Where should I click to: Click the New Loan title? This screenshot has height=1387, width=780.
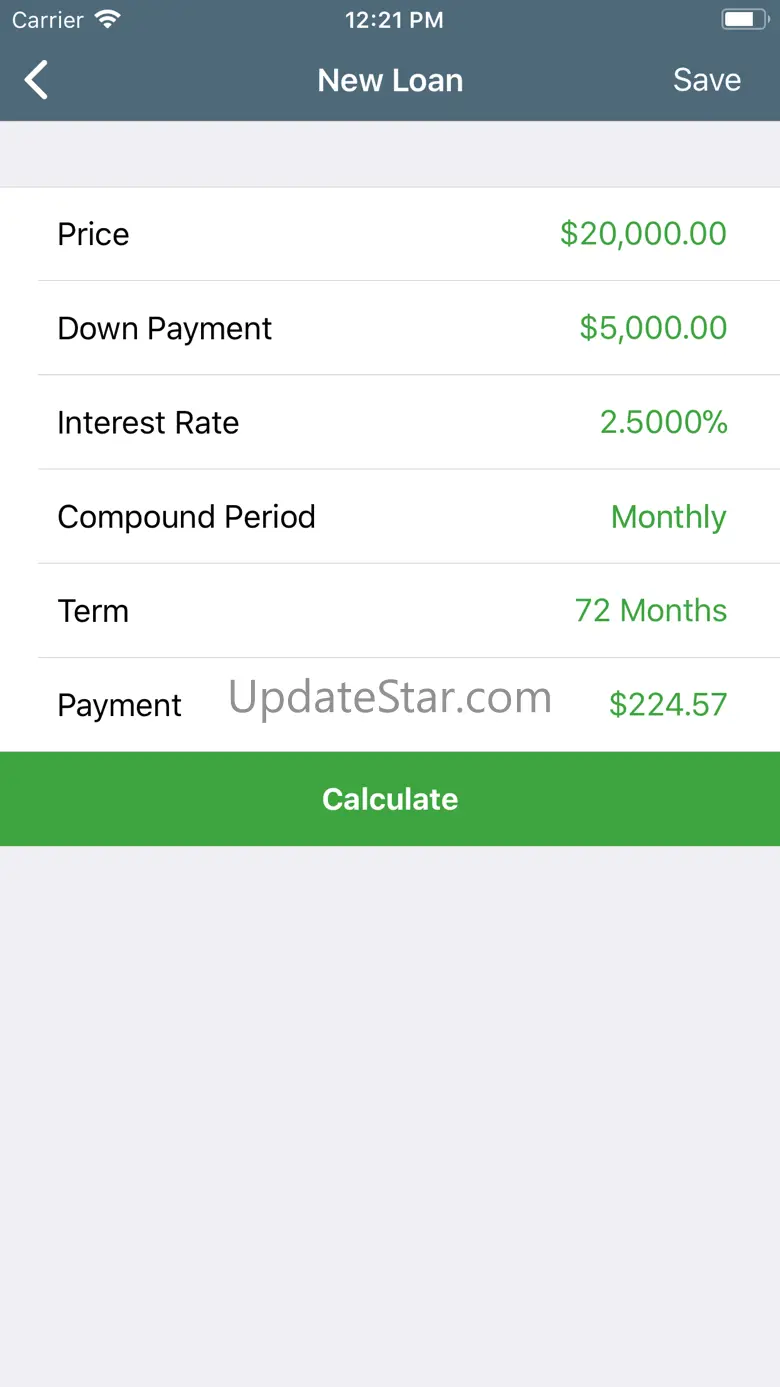(x=390, y=80)
